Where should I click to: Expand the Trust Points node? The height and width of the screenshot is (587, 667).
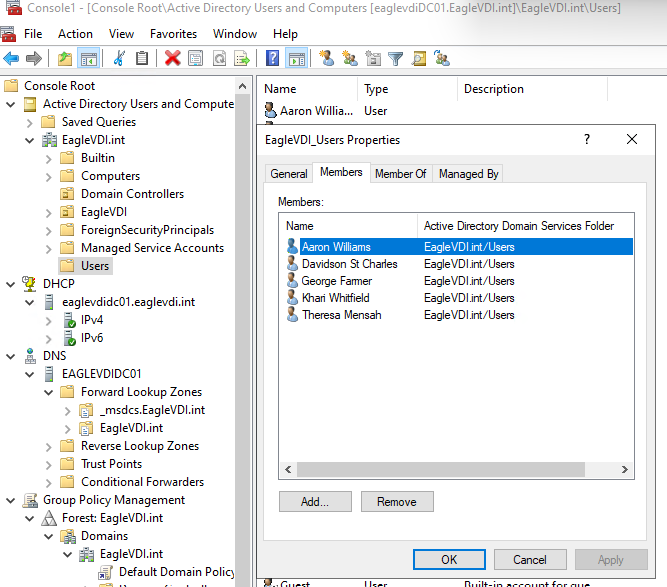pyautogui.click(x=48, y=464)
